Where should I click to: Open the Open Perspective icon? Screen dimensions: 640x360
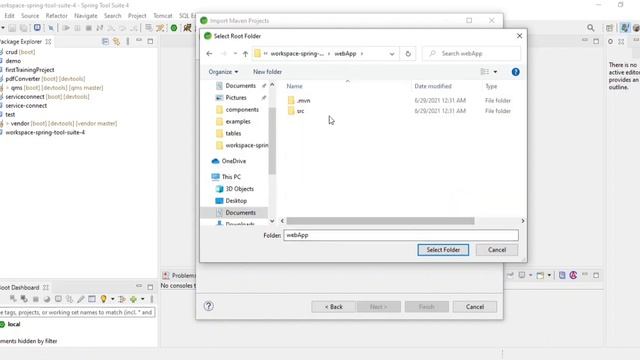click(x=609, y=28)
